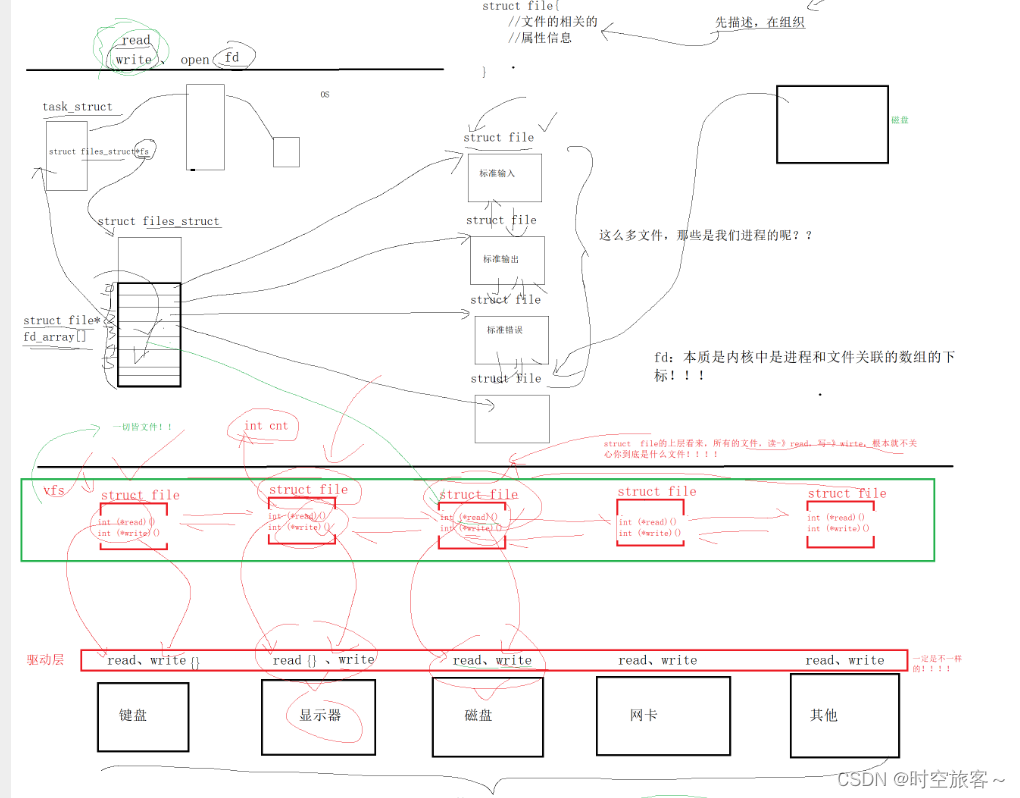Select the circled 'int cnt' text
1020x798 pixels.
click(x=265, y=426)
